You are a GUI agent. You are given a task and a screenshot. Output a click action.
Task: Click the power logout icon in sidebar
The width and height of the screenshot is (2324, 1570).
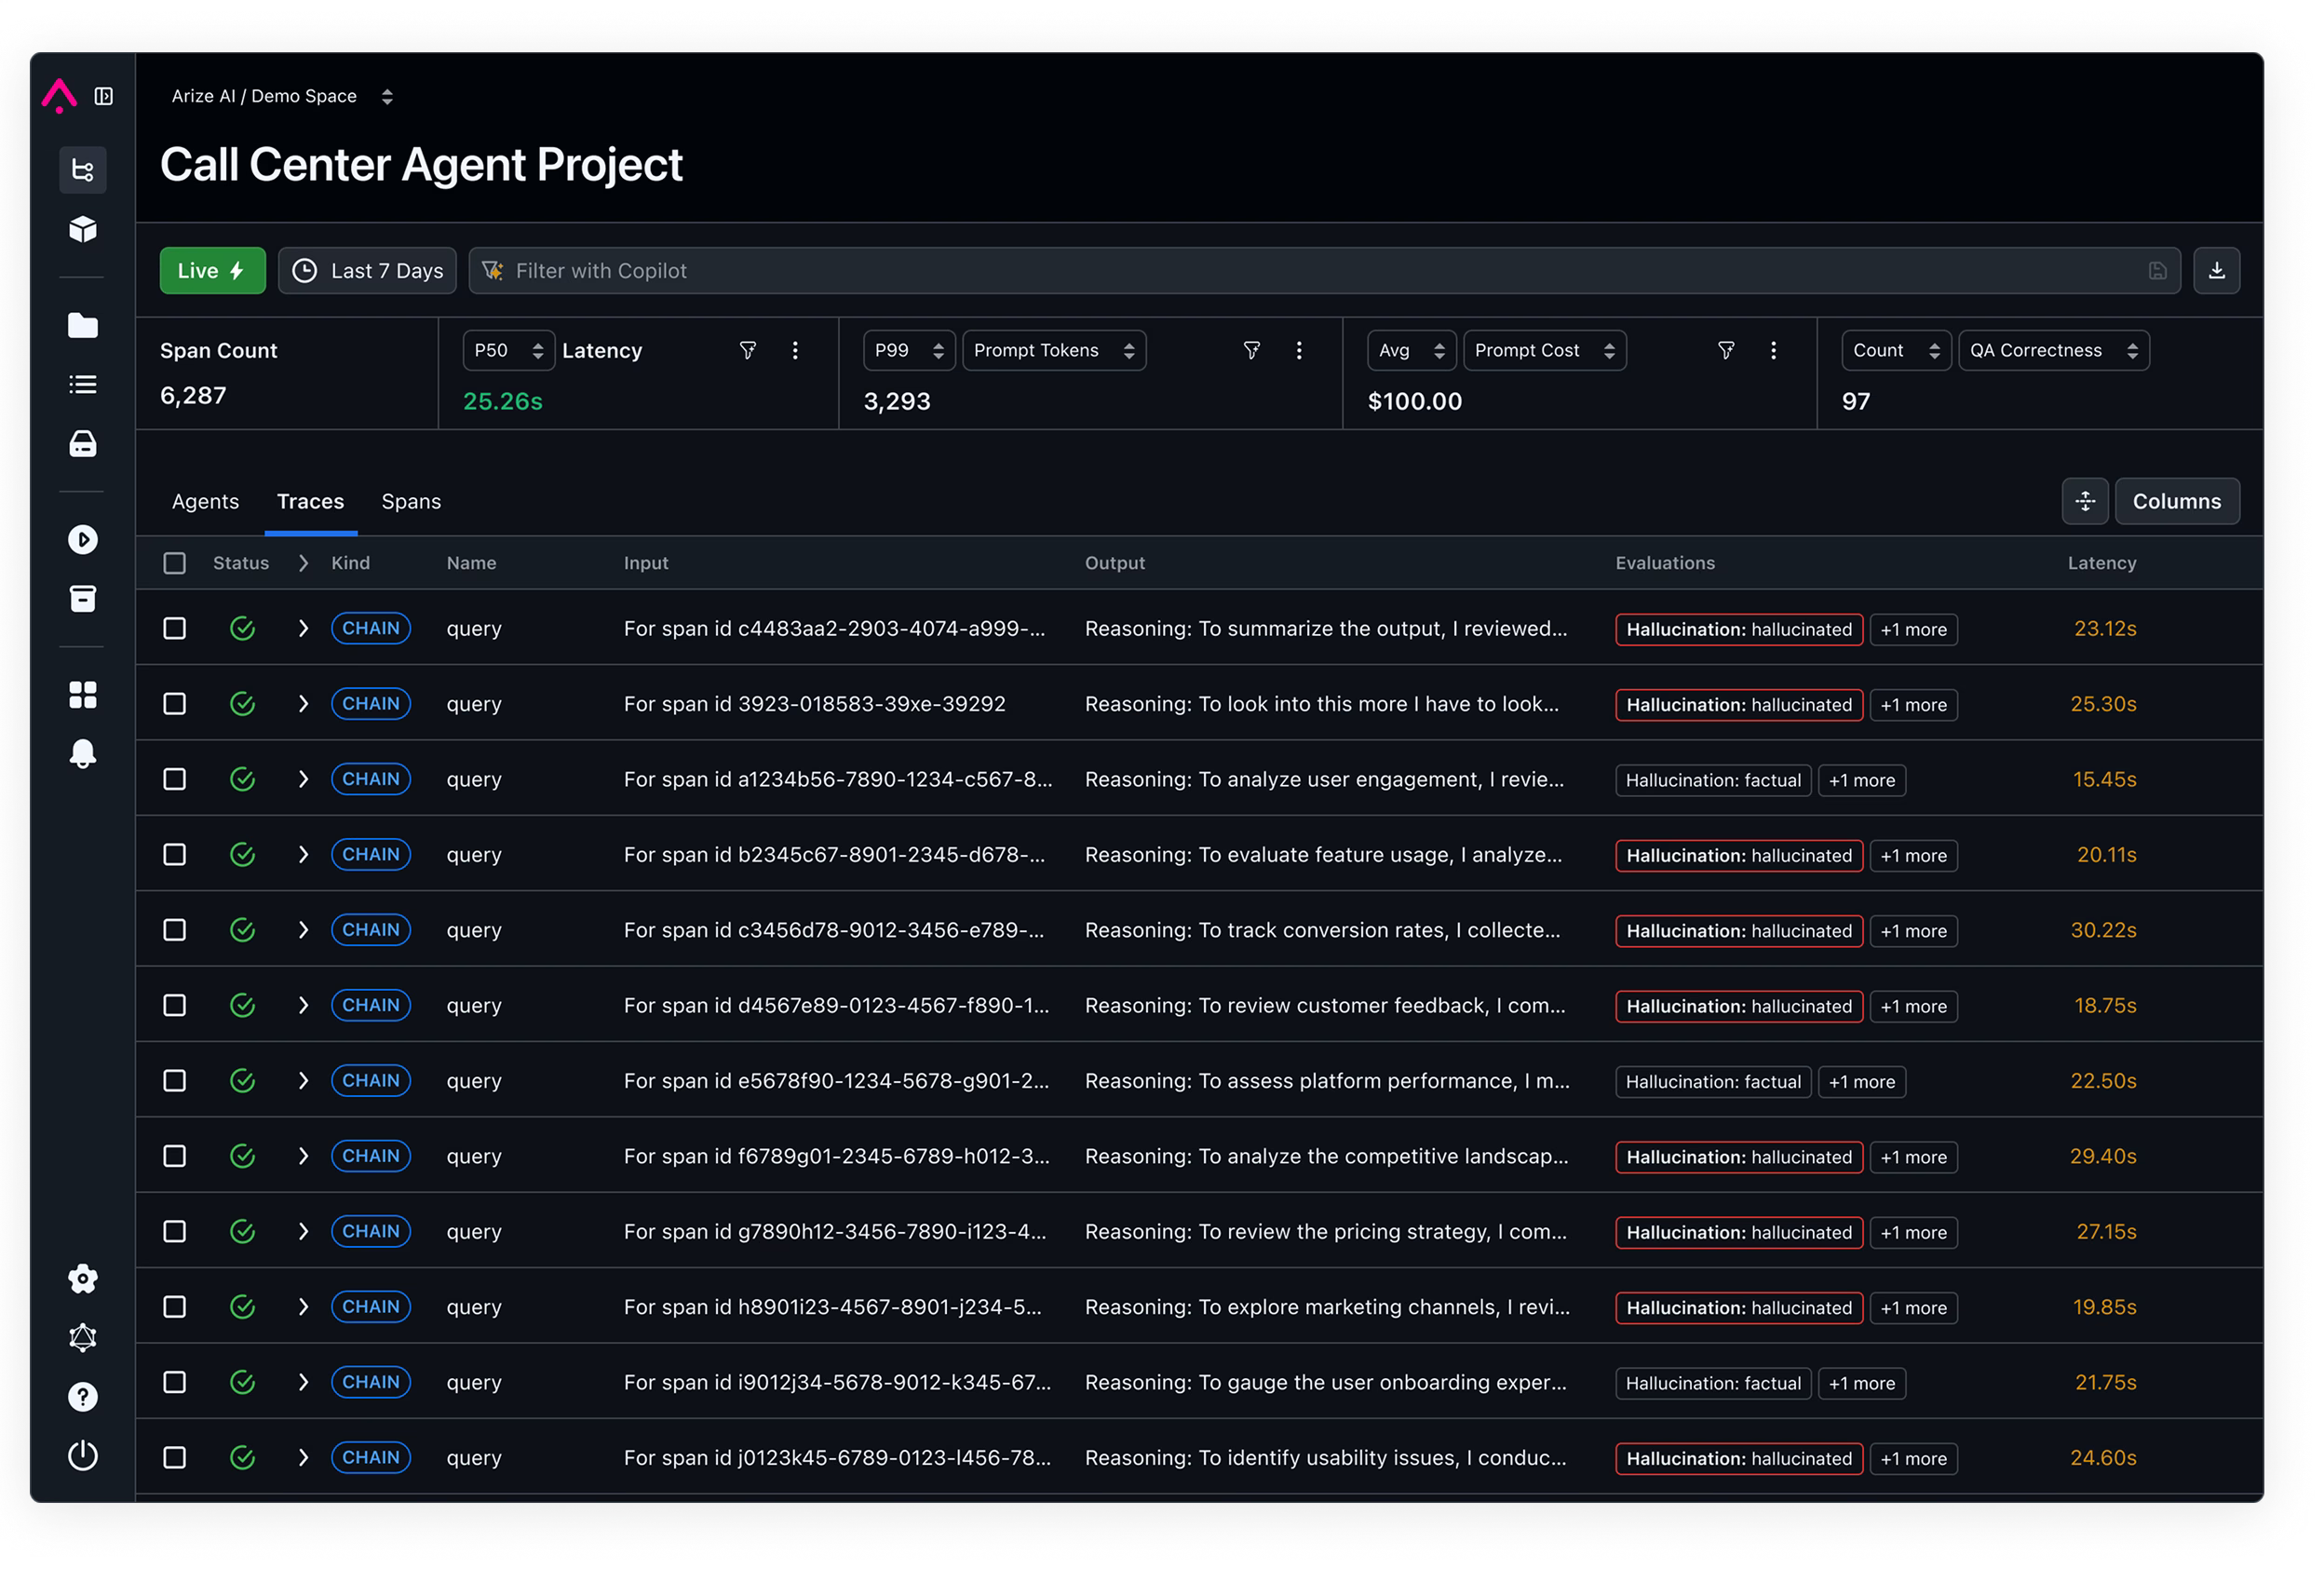[83, 1455]
